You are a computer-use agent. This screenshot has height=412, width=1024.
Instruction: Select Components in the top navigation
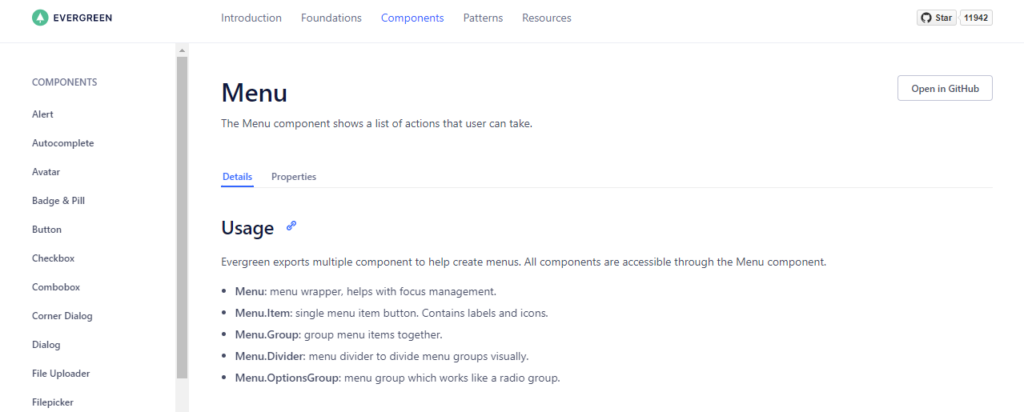(x=412, y=18)
